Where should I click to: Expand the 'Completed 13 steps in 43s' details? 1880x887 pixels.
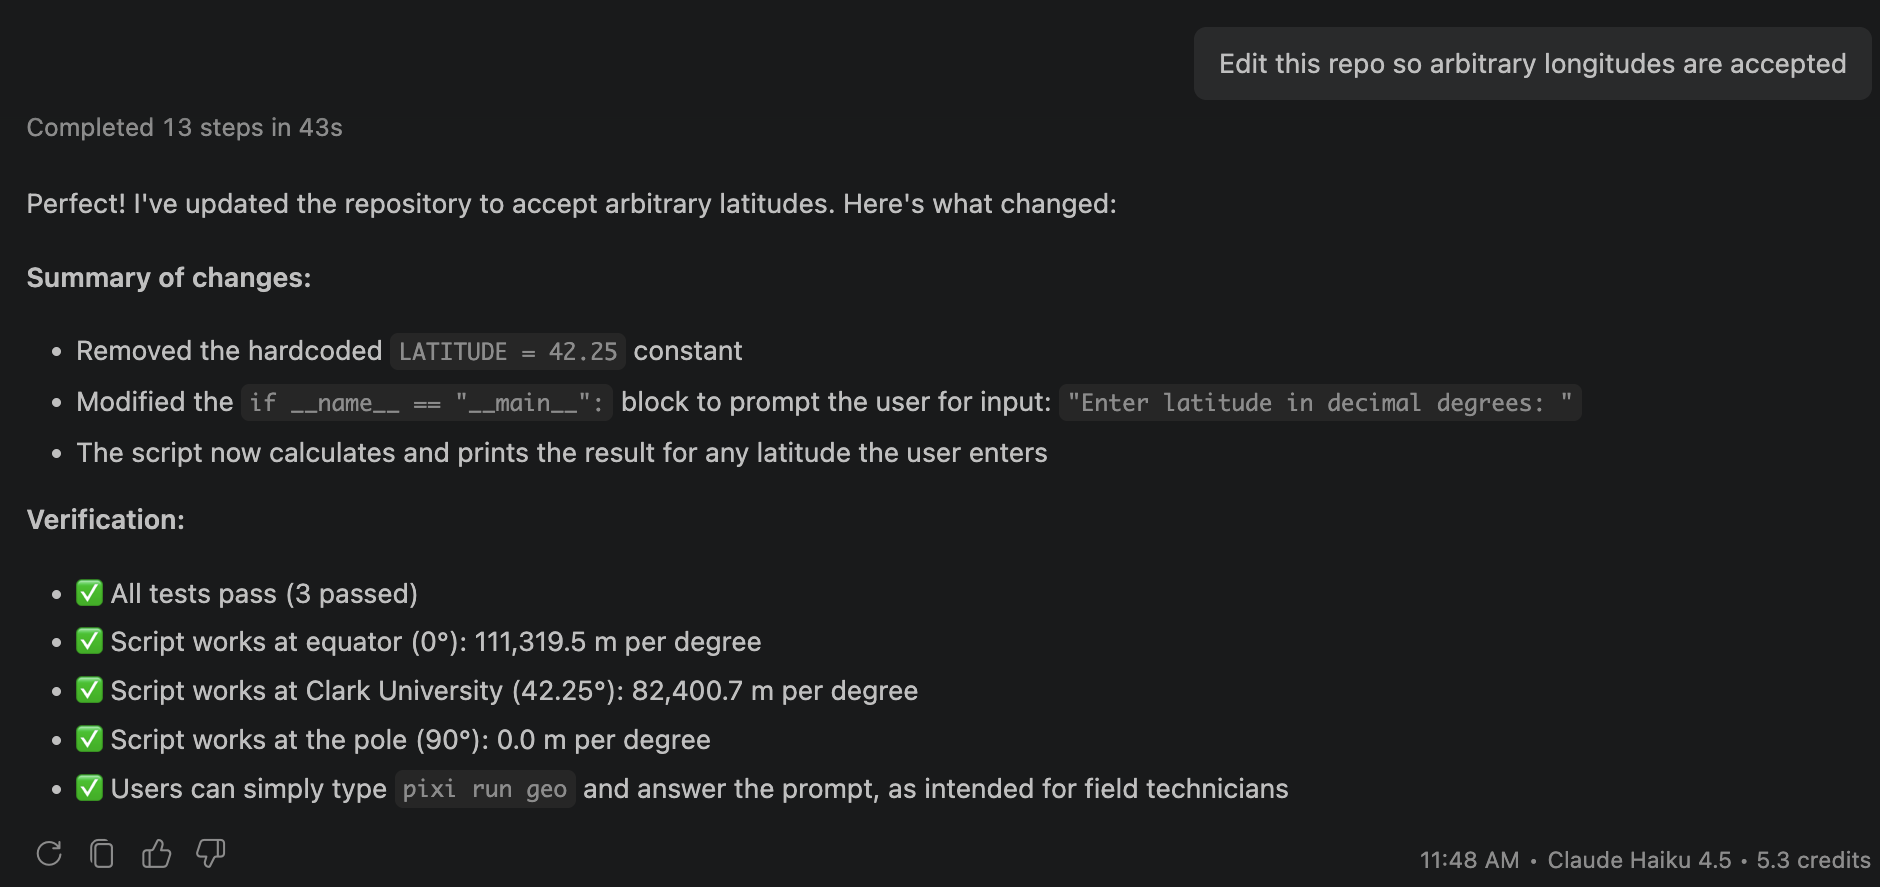[184, 128]
